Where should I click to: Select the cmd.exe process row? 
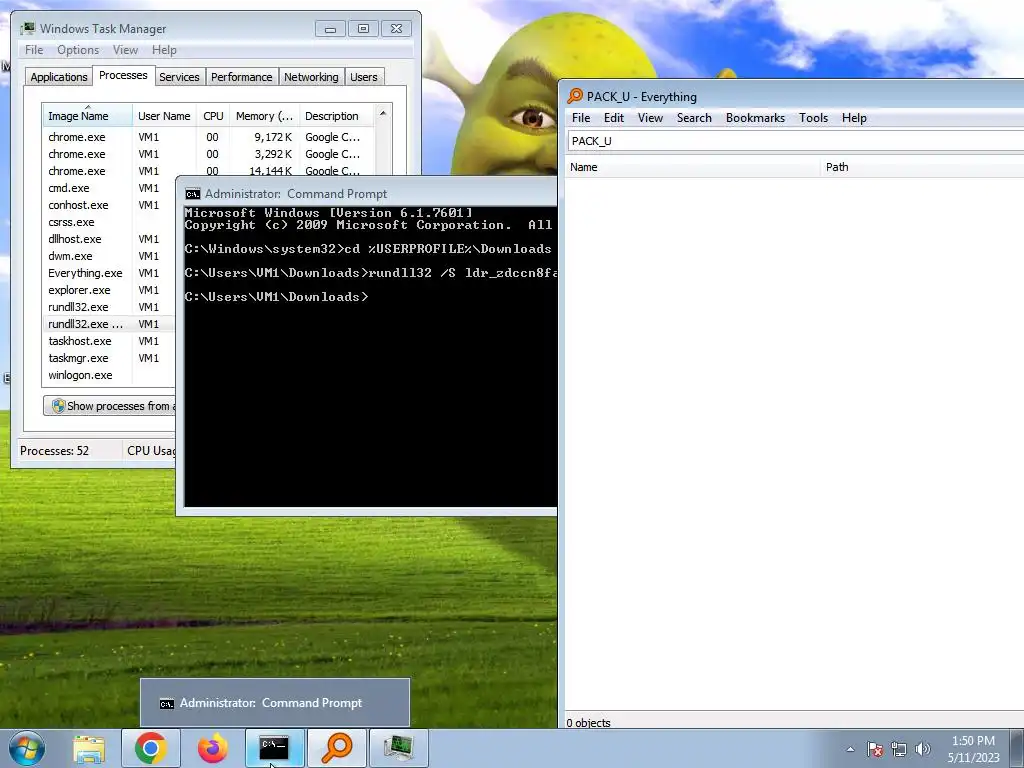pos(109,188)
